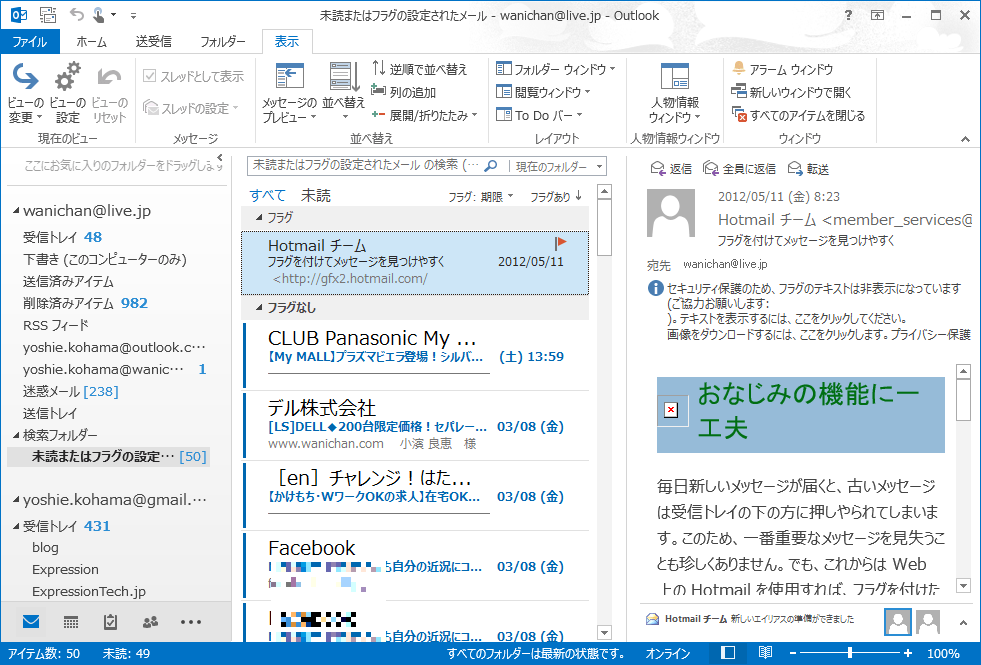Open the CLUB Panasonic My MALL message
Image resolution: width=981 pixels, height=665 pixels.
(416, 355)
